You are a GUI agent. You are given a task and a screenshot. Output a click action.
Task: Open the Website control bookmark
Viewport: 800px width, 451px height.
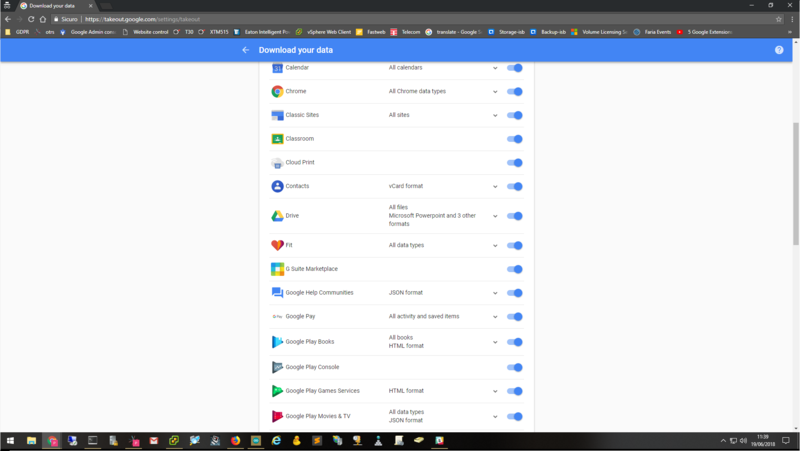click(145, 32)
